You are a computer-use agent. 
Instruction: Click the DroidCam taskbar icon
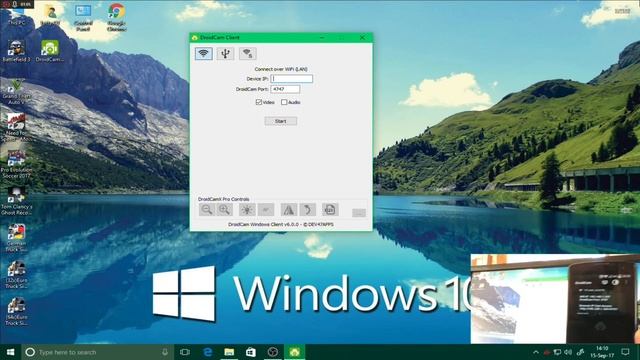tap(295, 352)
